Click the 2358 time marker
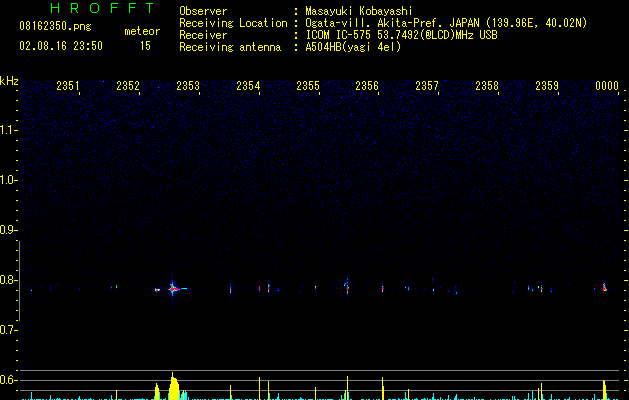Image resolution: width=629 pixels, height=400 pixels. 487,86
